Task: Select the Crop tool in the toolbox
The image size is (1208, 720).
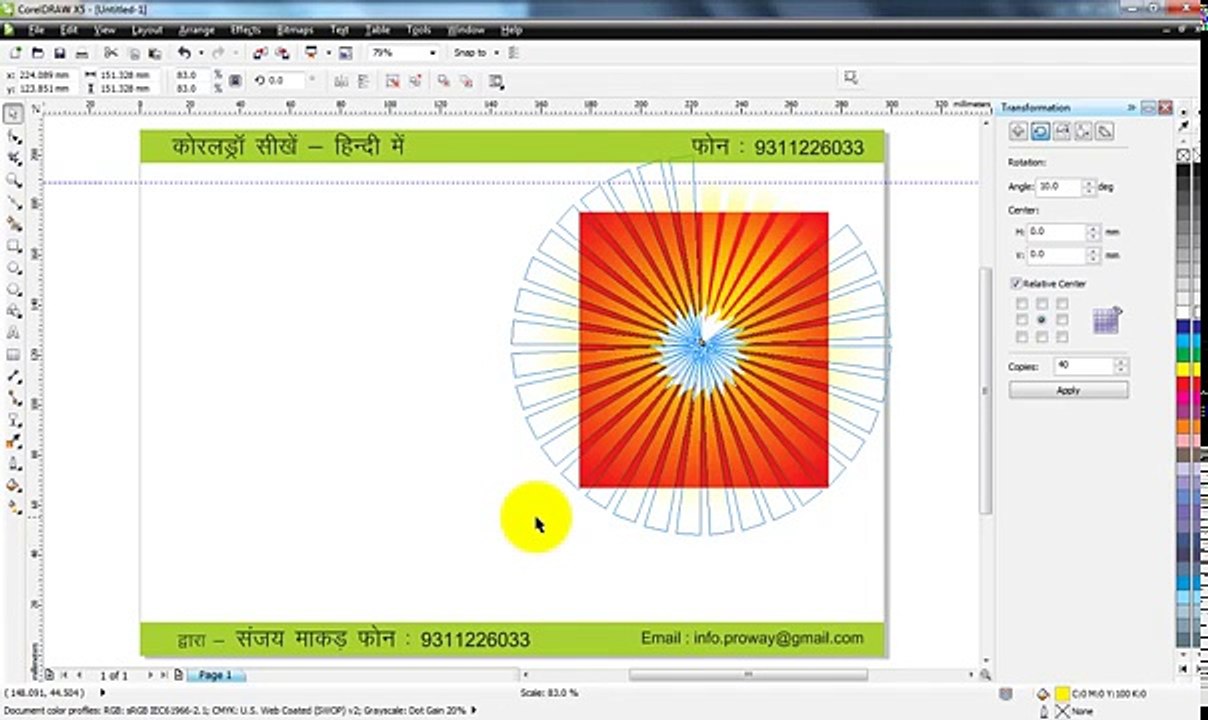Action: coord(14,158)
